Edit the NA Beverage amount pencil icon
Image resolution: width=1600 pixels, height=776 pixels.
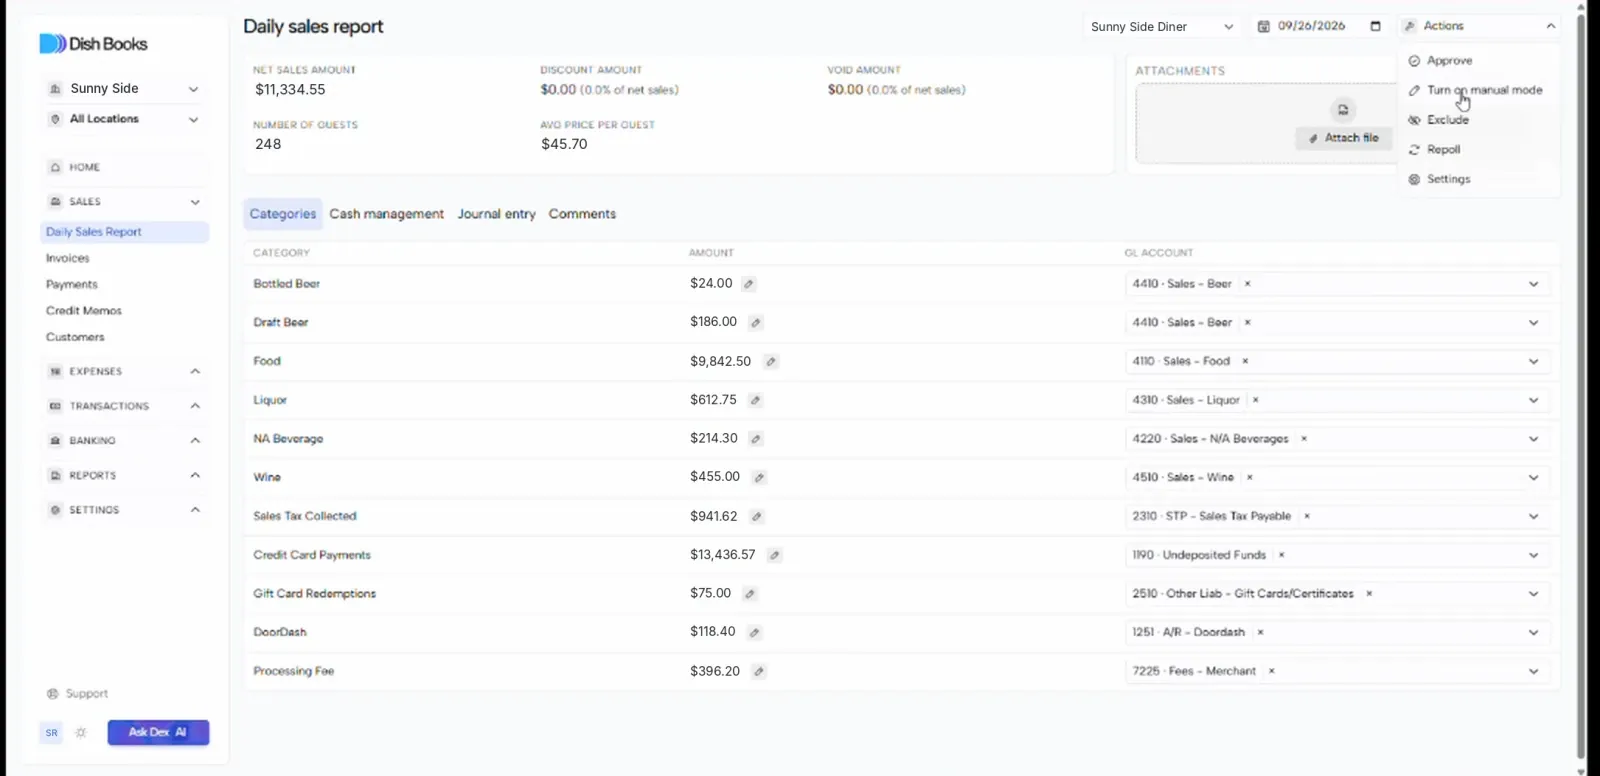pyautogui.click(x=756, y=439)
